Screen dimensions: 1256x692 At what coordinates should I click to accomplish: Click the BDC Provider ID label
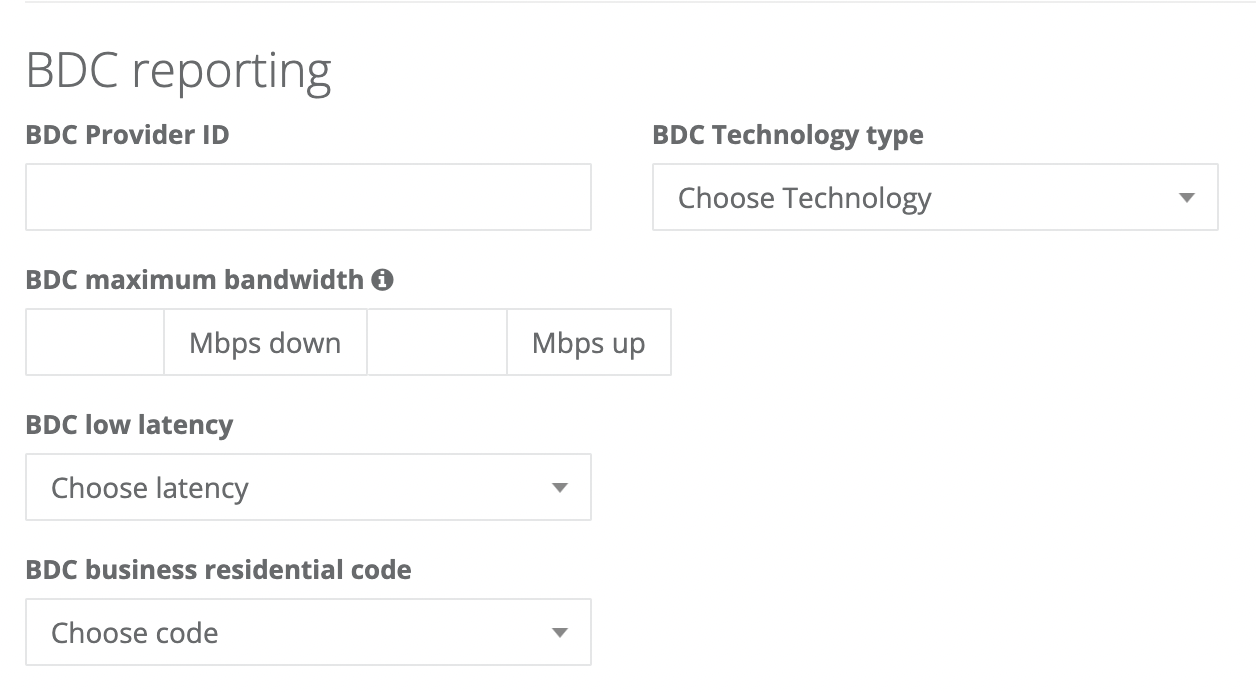126,135
